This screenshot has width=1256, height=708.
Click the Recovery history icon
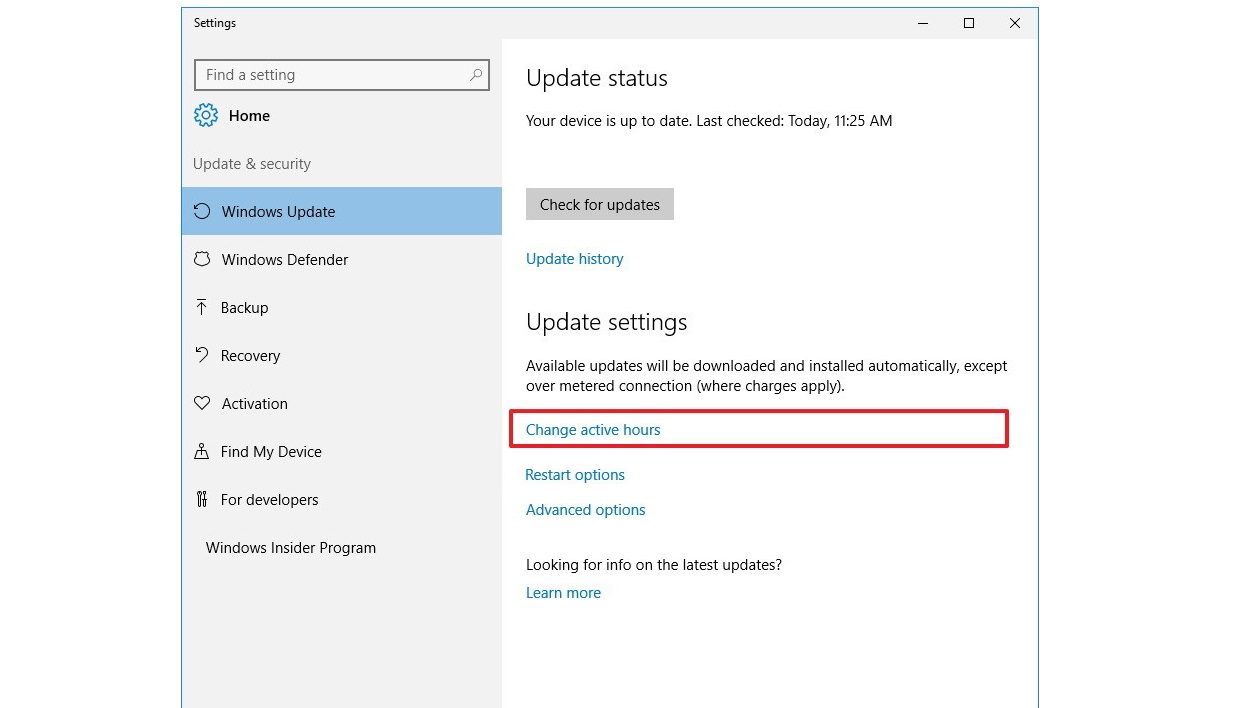coord(202,355)
